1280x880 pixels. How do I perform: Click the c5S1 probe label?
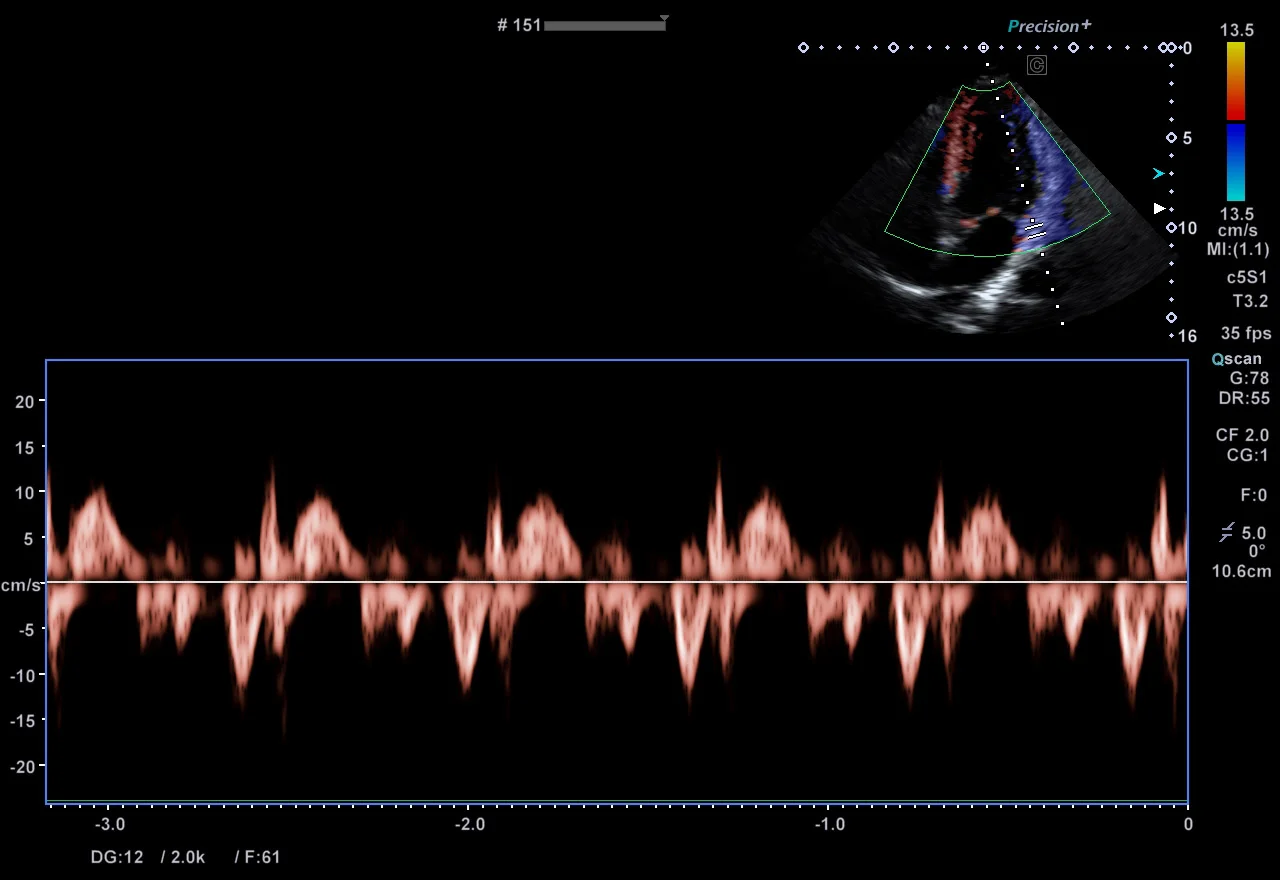pyautogui.click(x=1248, y=277)
